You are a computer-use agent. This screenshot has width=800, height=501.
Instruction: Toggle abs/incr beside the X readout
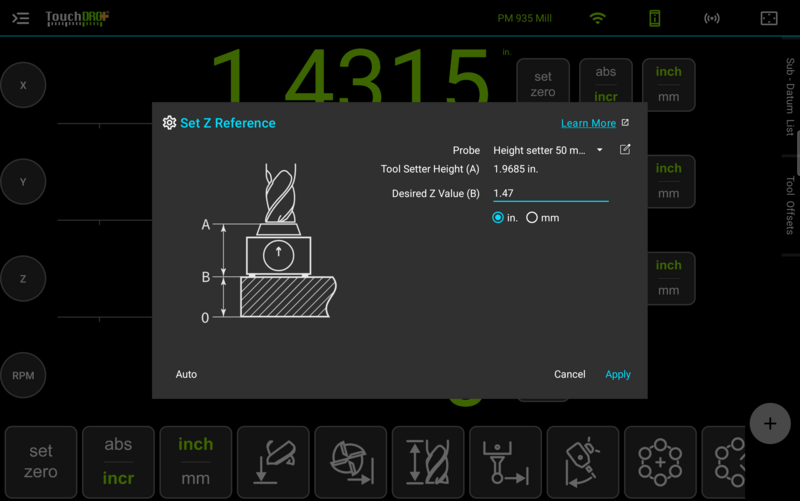click(606, 82)
